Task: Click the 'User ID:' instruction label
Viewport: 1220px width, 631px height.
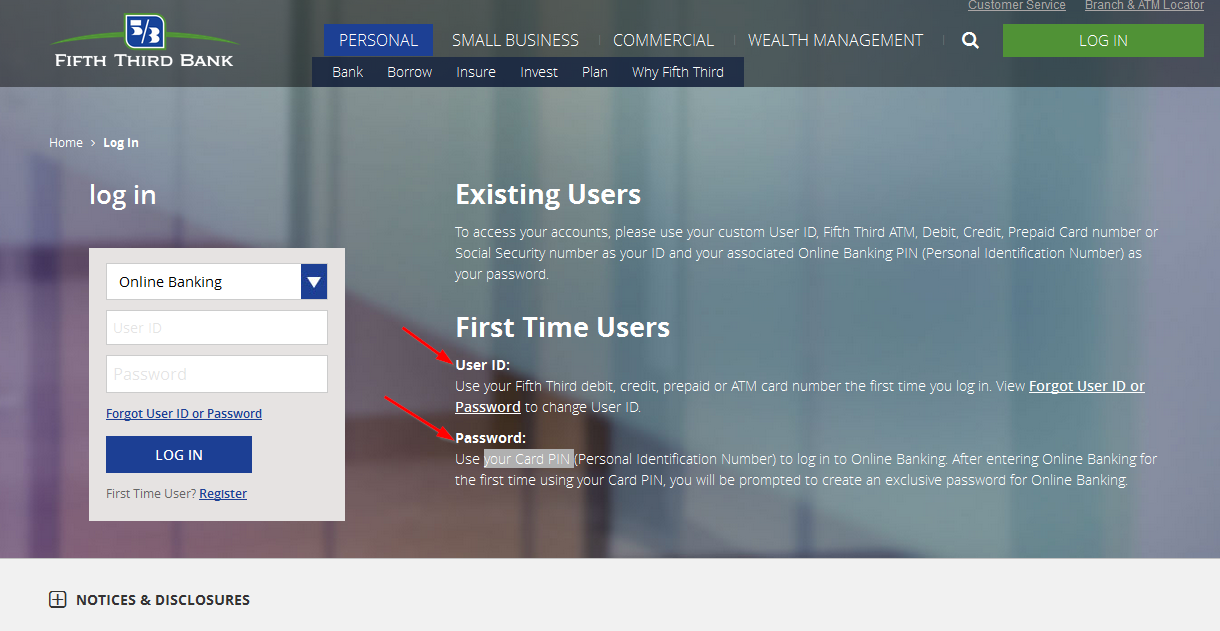Action: point(482,365)
